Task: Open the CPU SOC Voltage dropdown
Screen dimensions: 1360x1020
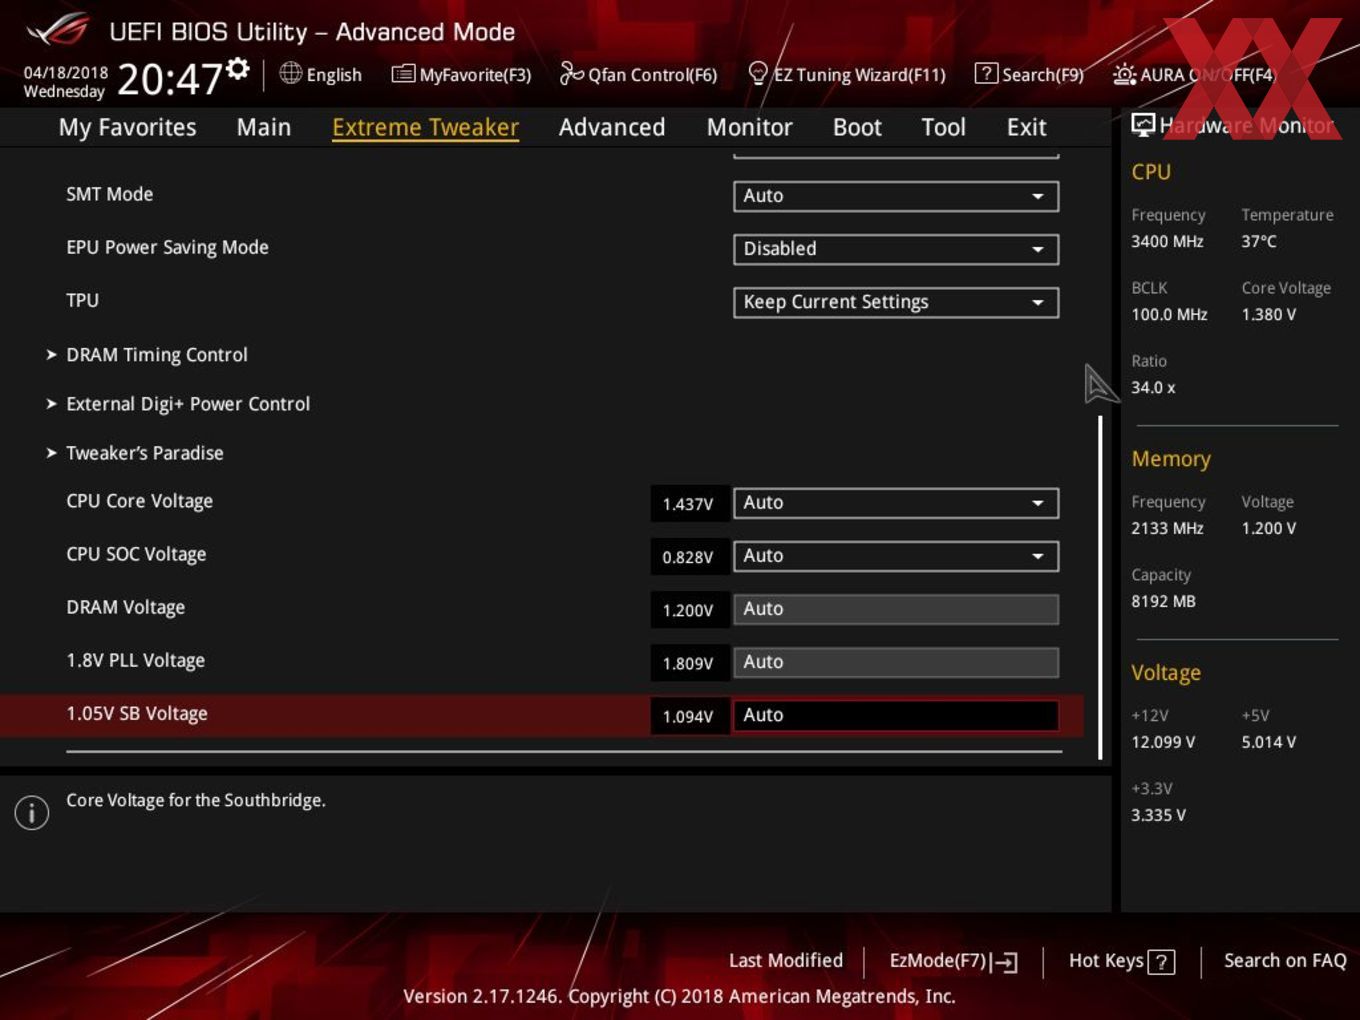Action: pos(896,556)
